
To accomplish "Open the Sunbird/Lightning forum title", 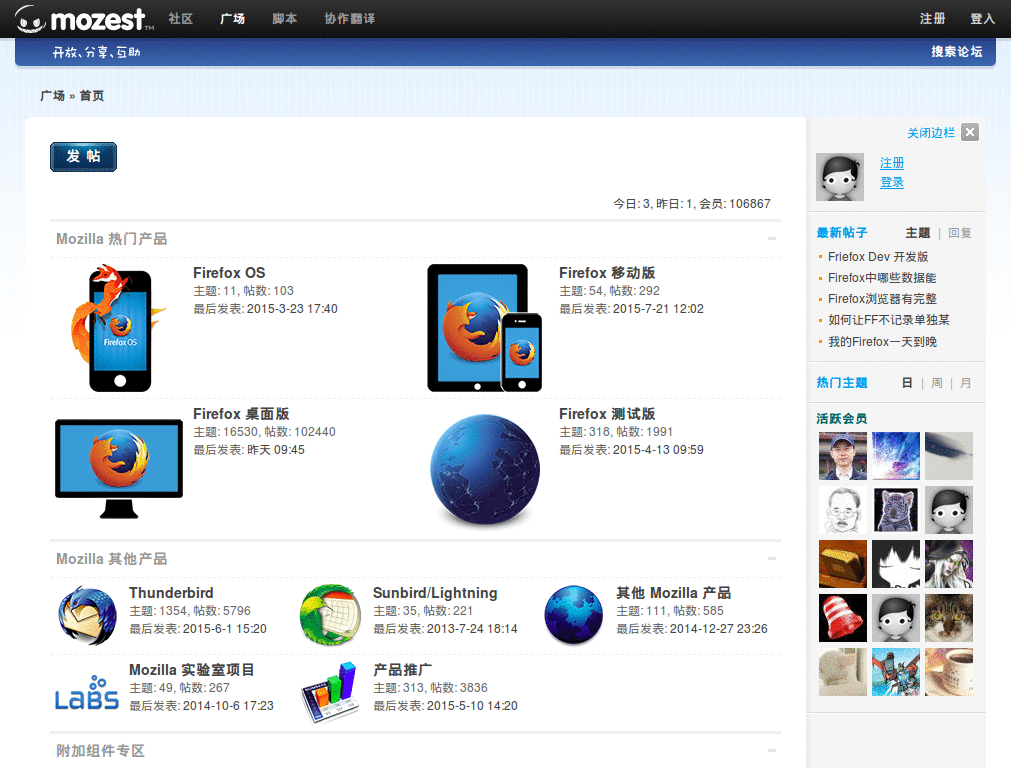I will pyautogui.click(x=435, y=593).
